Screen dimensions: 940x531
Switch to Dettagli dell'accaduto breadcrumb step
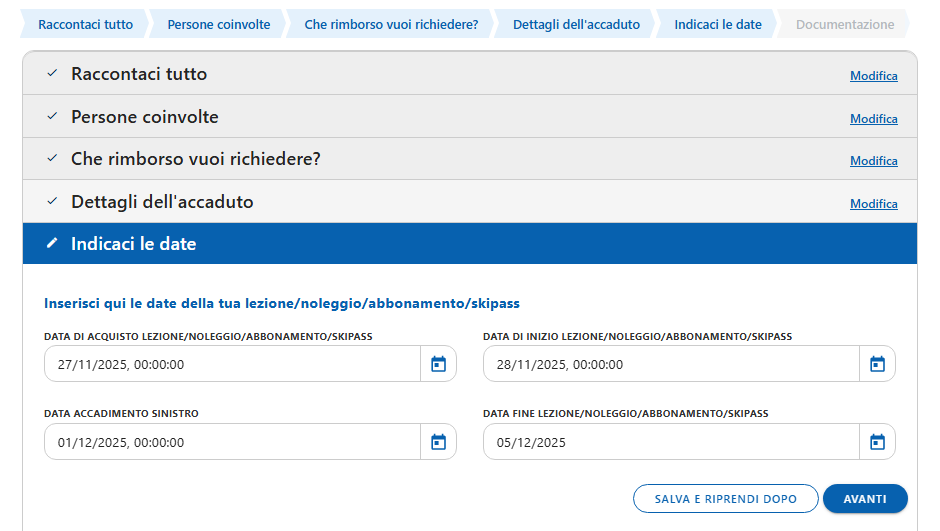(x=576, y=24)
